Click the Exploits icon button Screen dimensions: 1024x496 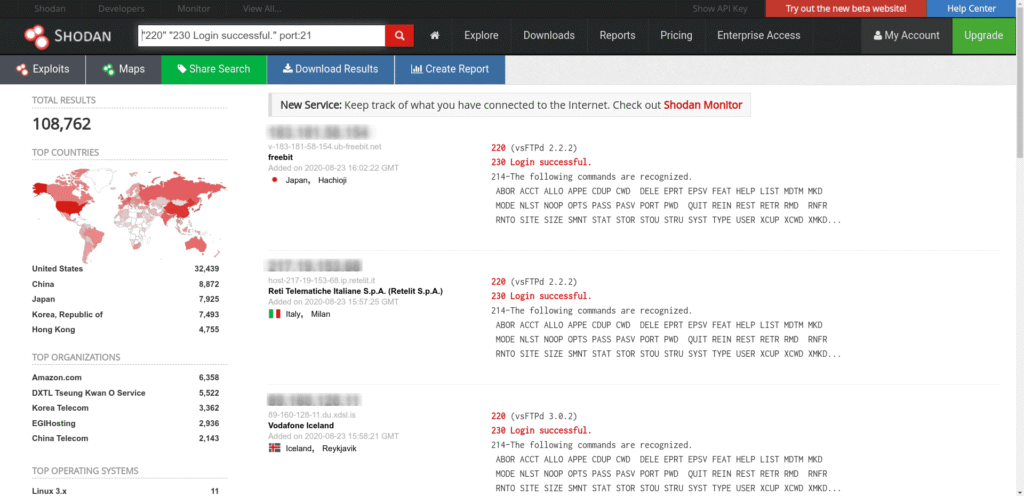(x=42, y=69)
